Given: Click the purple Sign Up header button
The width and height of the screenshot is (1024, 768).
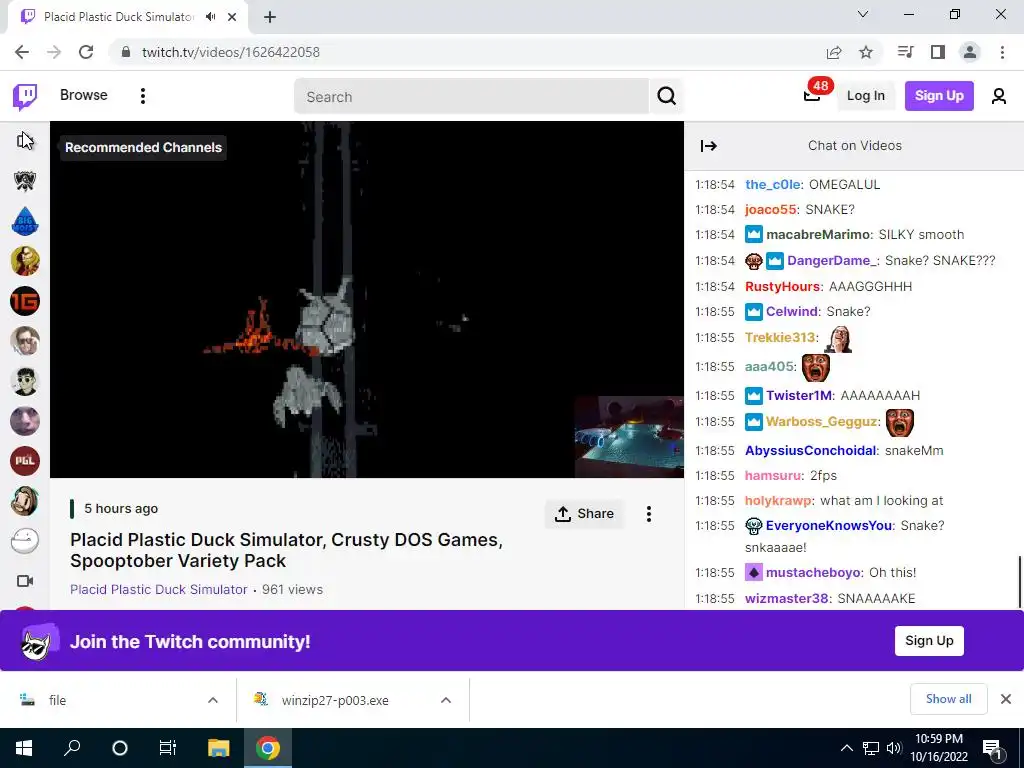Looking at the screenshot, I should pos(939,96).
